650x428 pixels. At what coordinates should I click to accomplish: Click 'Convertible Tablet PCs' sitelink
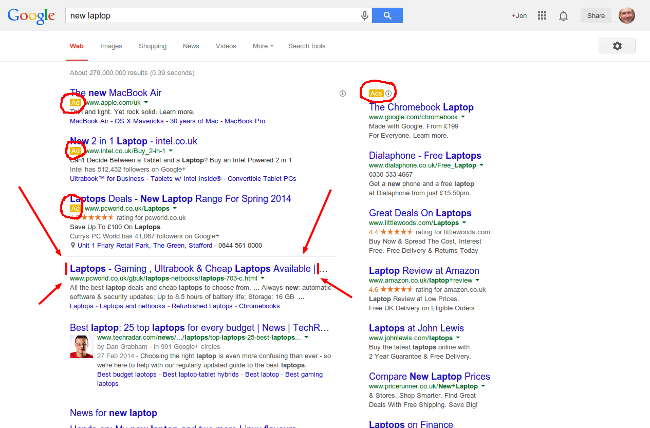coord(262,179)
